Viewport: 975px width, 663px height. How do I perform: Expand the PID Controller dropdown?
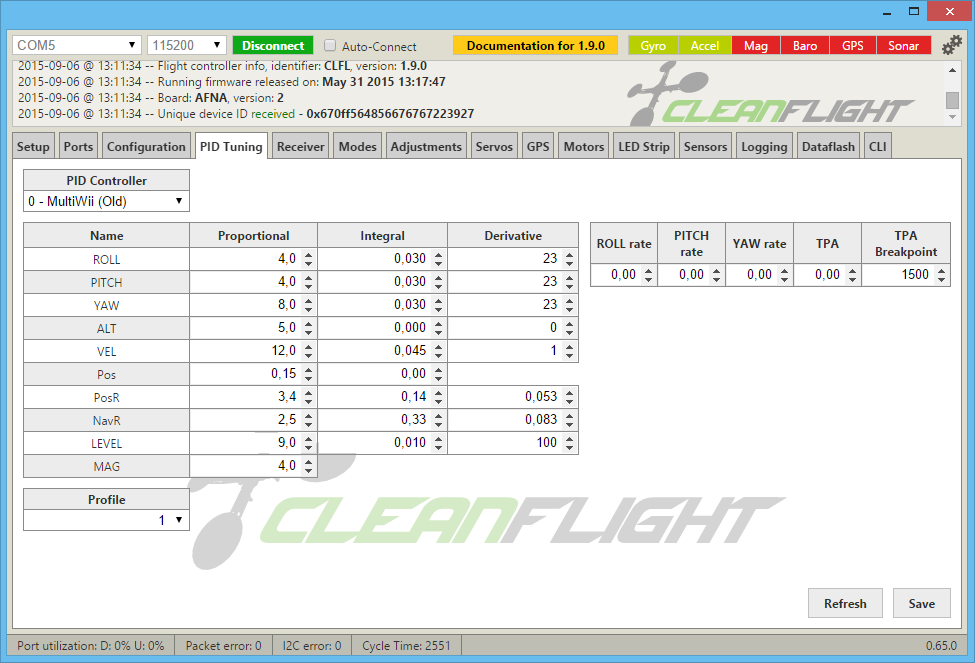click(106, 202)
